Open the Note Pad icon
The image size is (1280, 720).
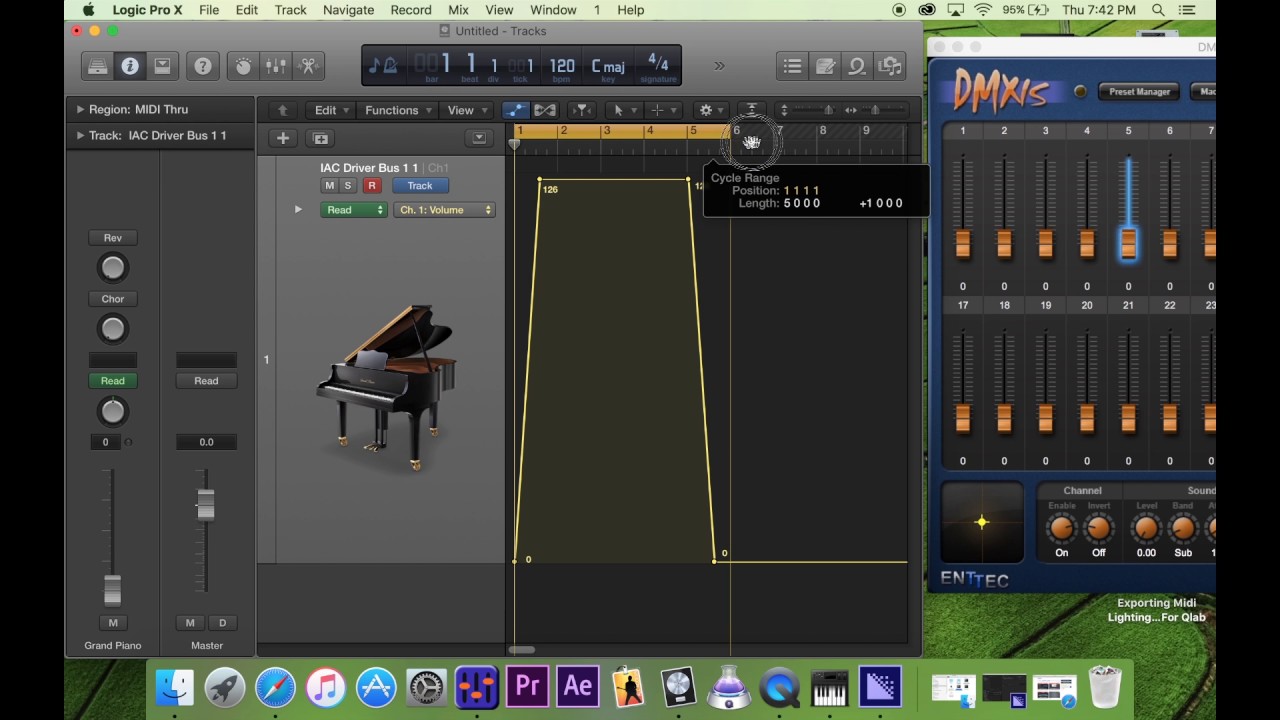coord(825,67)
